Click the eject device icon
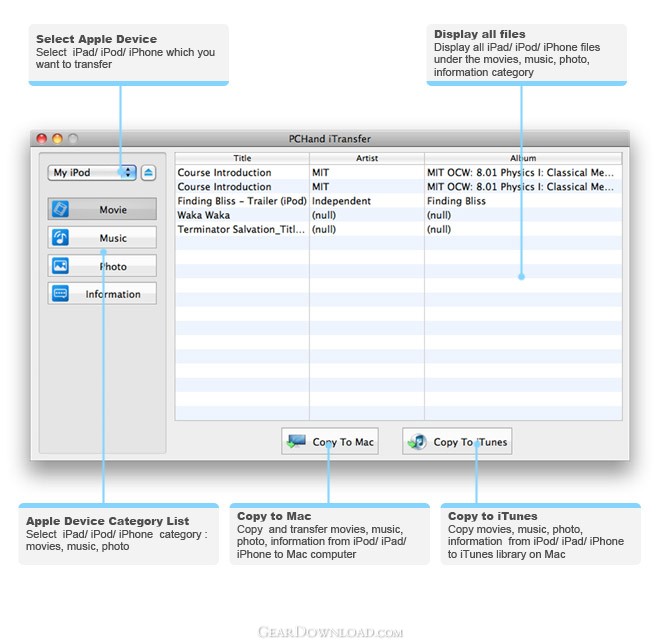 (148, 173)
